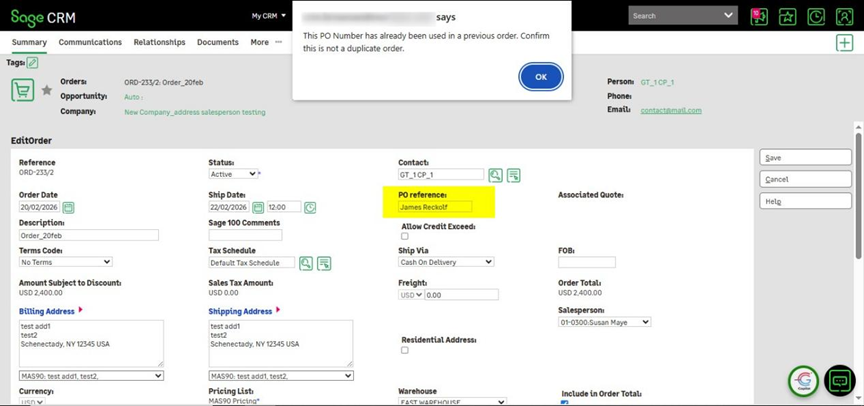Open the Terms Code dropdown
864x406 pixels.
(65, 262)
